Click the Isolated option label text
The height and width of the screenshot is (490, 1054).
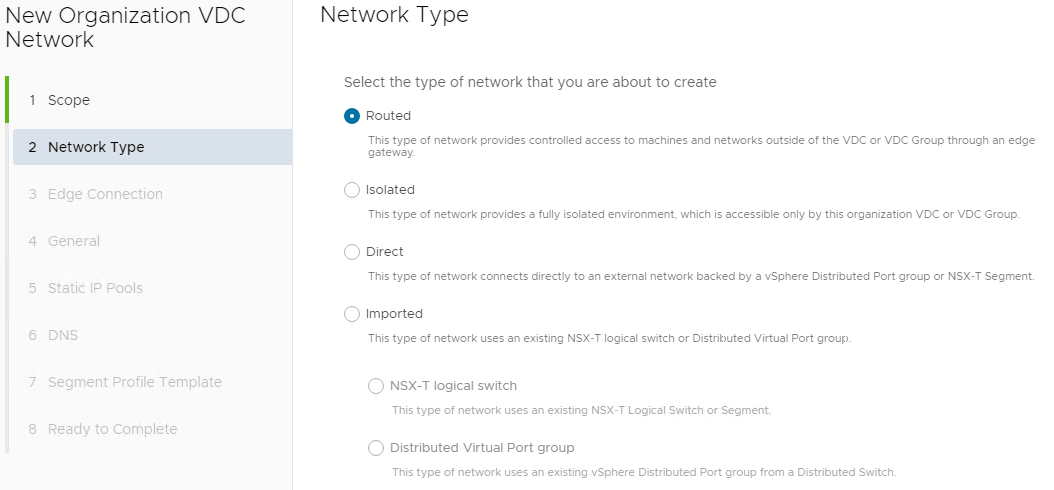pyautogui.click(x=390, y=190)
